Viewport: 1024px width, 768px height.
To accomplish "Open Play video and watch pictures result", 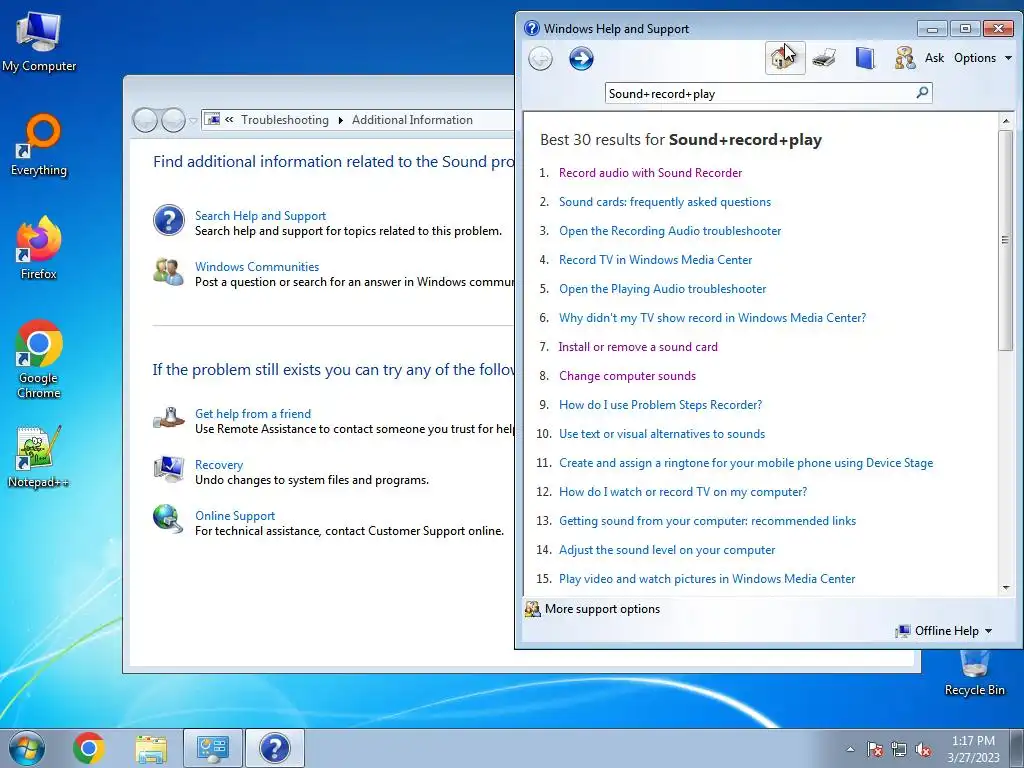I will point(707,579).
